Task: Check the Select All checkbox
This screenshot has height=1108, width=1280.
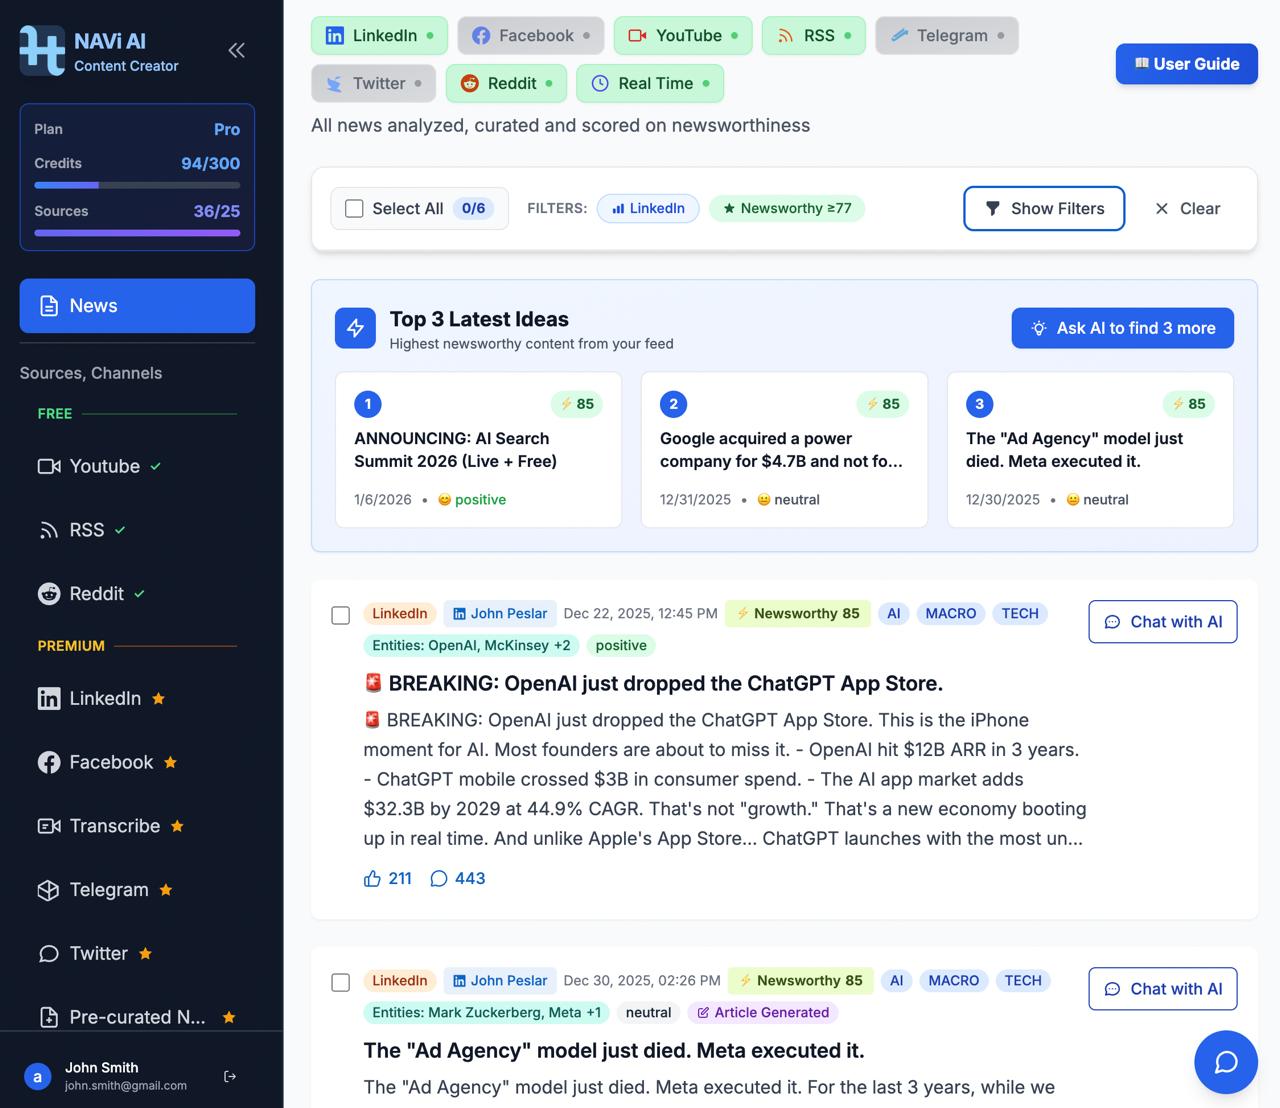Action: (354, 208)
